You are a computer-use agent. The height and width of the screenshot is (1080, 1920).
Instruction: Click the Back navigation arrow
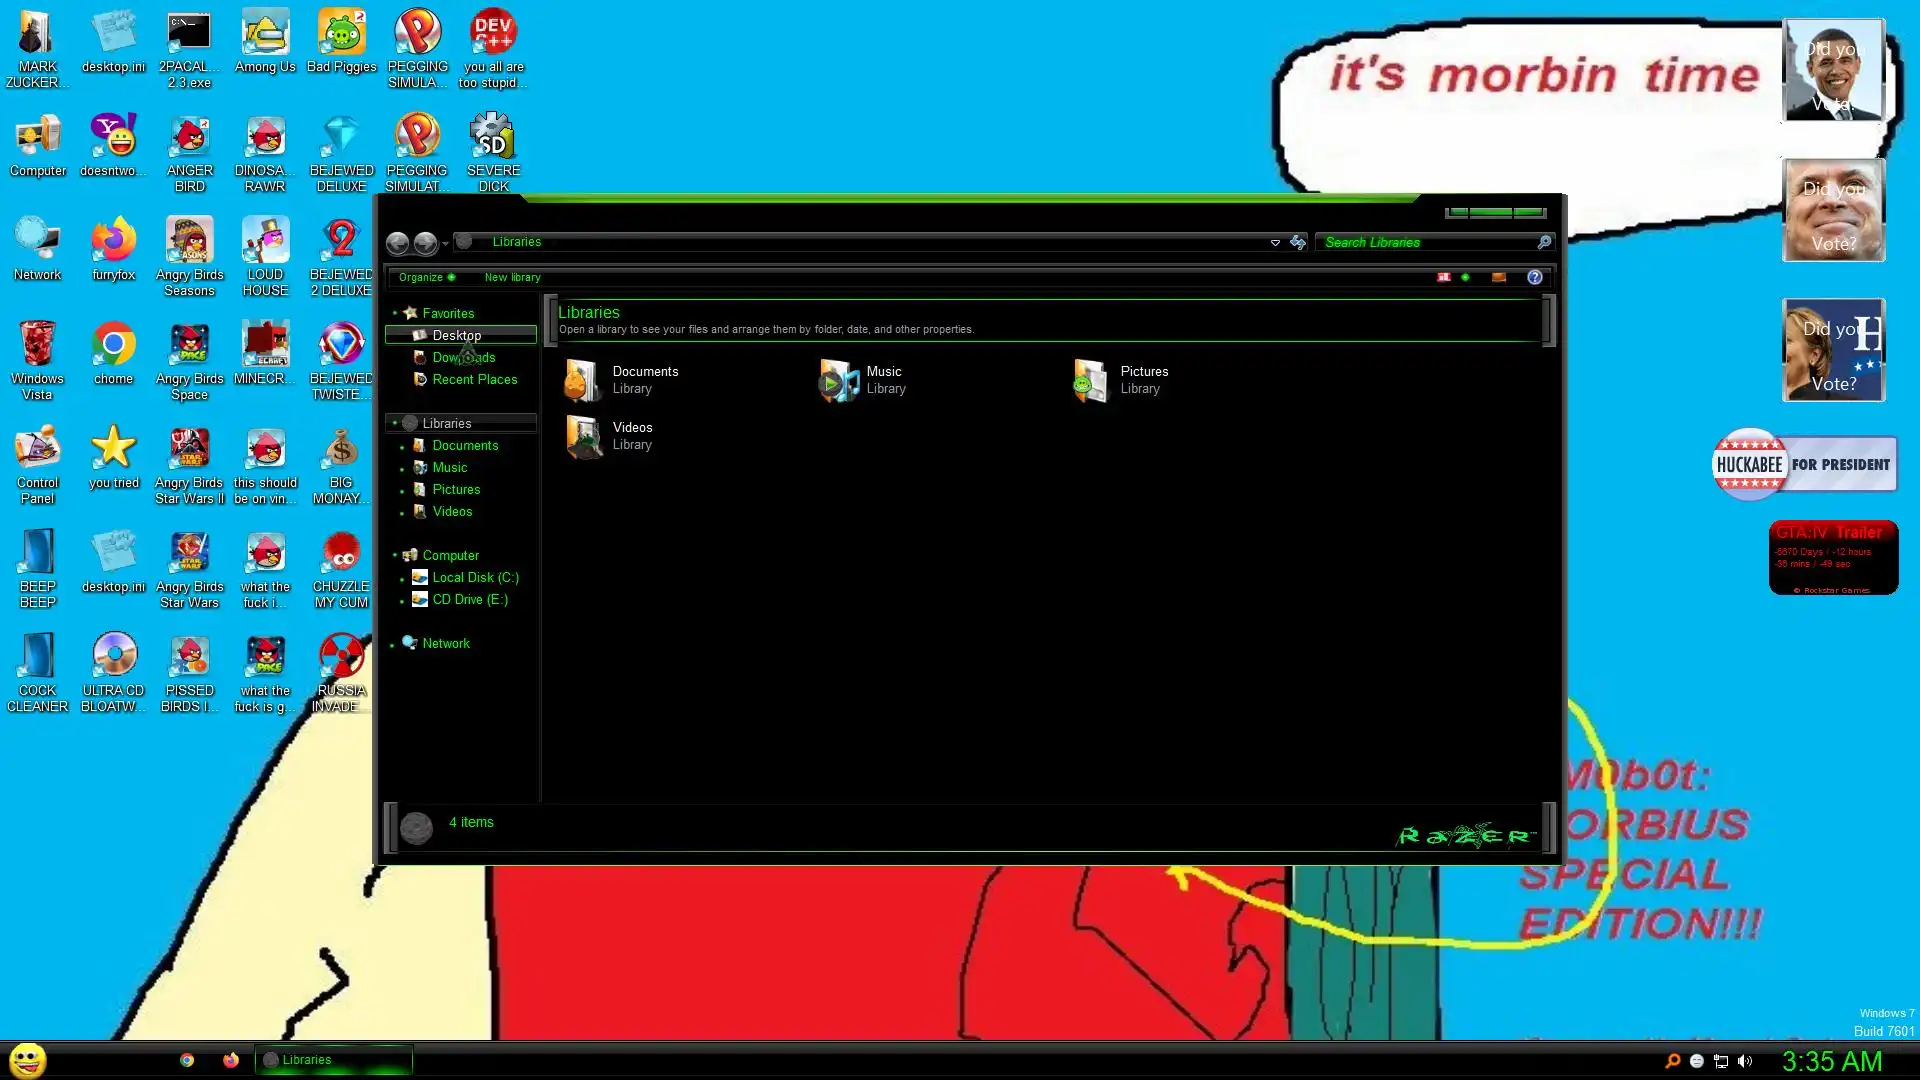point(397,242)
